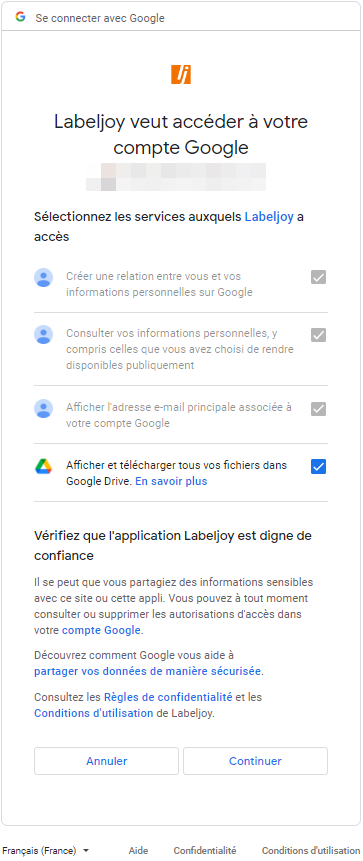Click the greyed checkbox for personal information

click(319, 334)
